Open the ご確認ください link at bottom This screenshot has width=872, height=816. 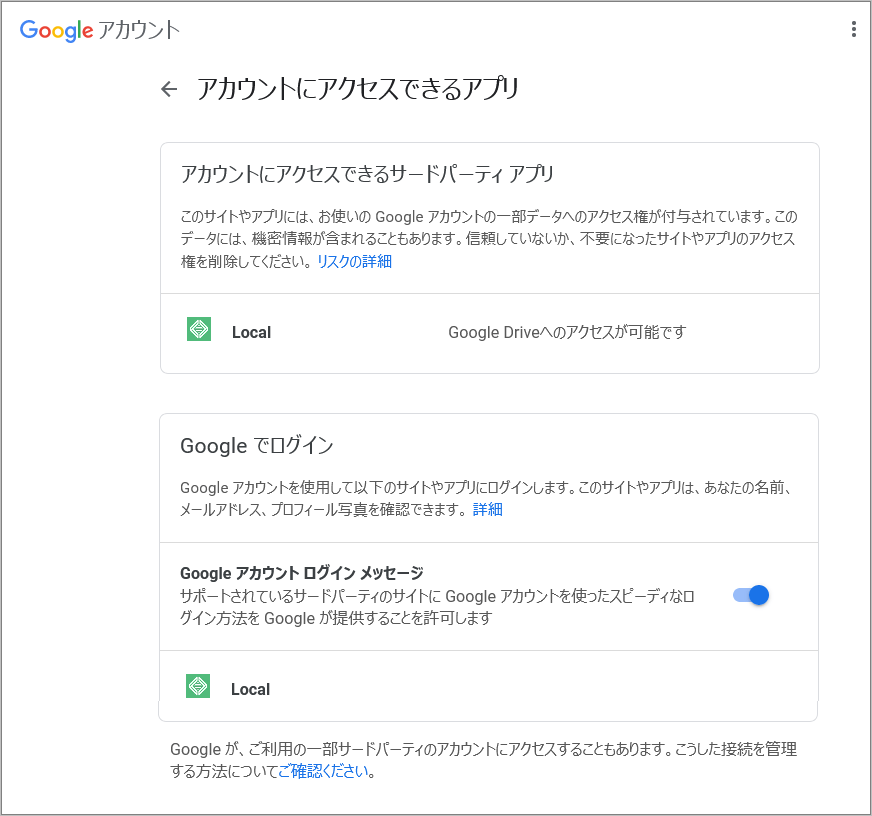pyautogui.click(x=323, y=771)
